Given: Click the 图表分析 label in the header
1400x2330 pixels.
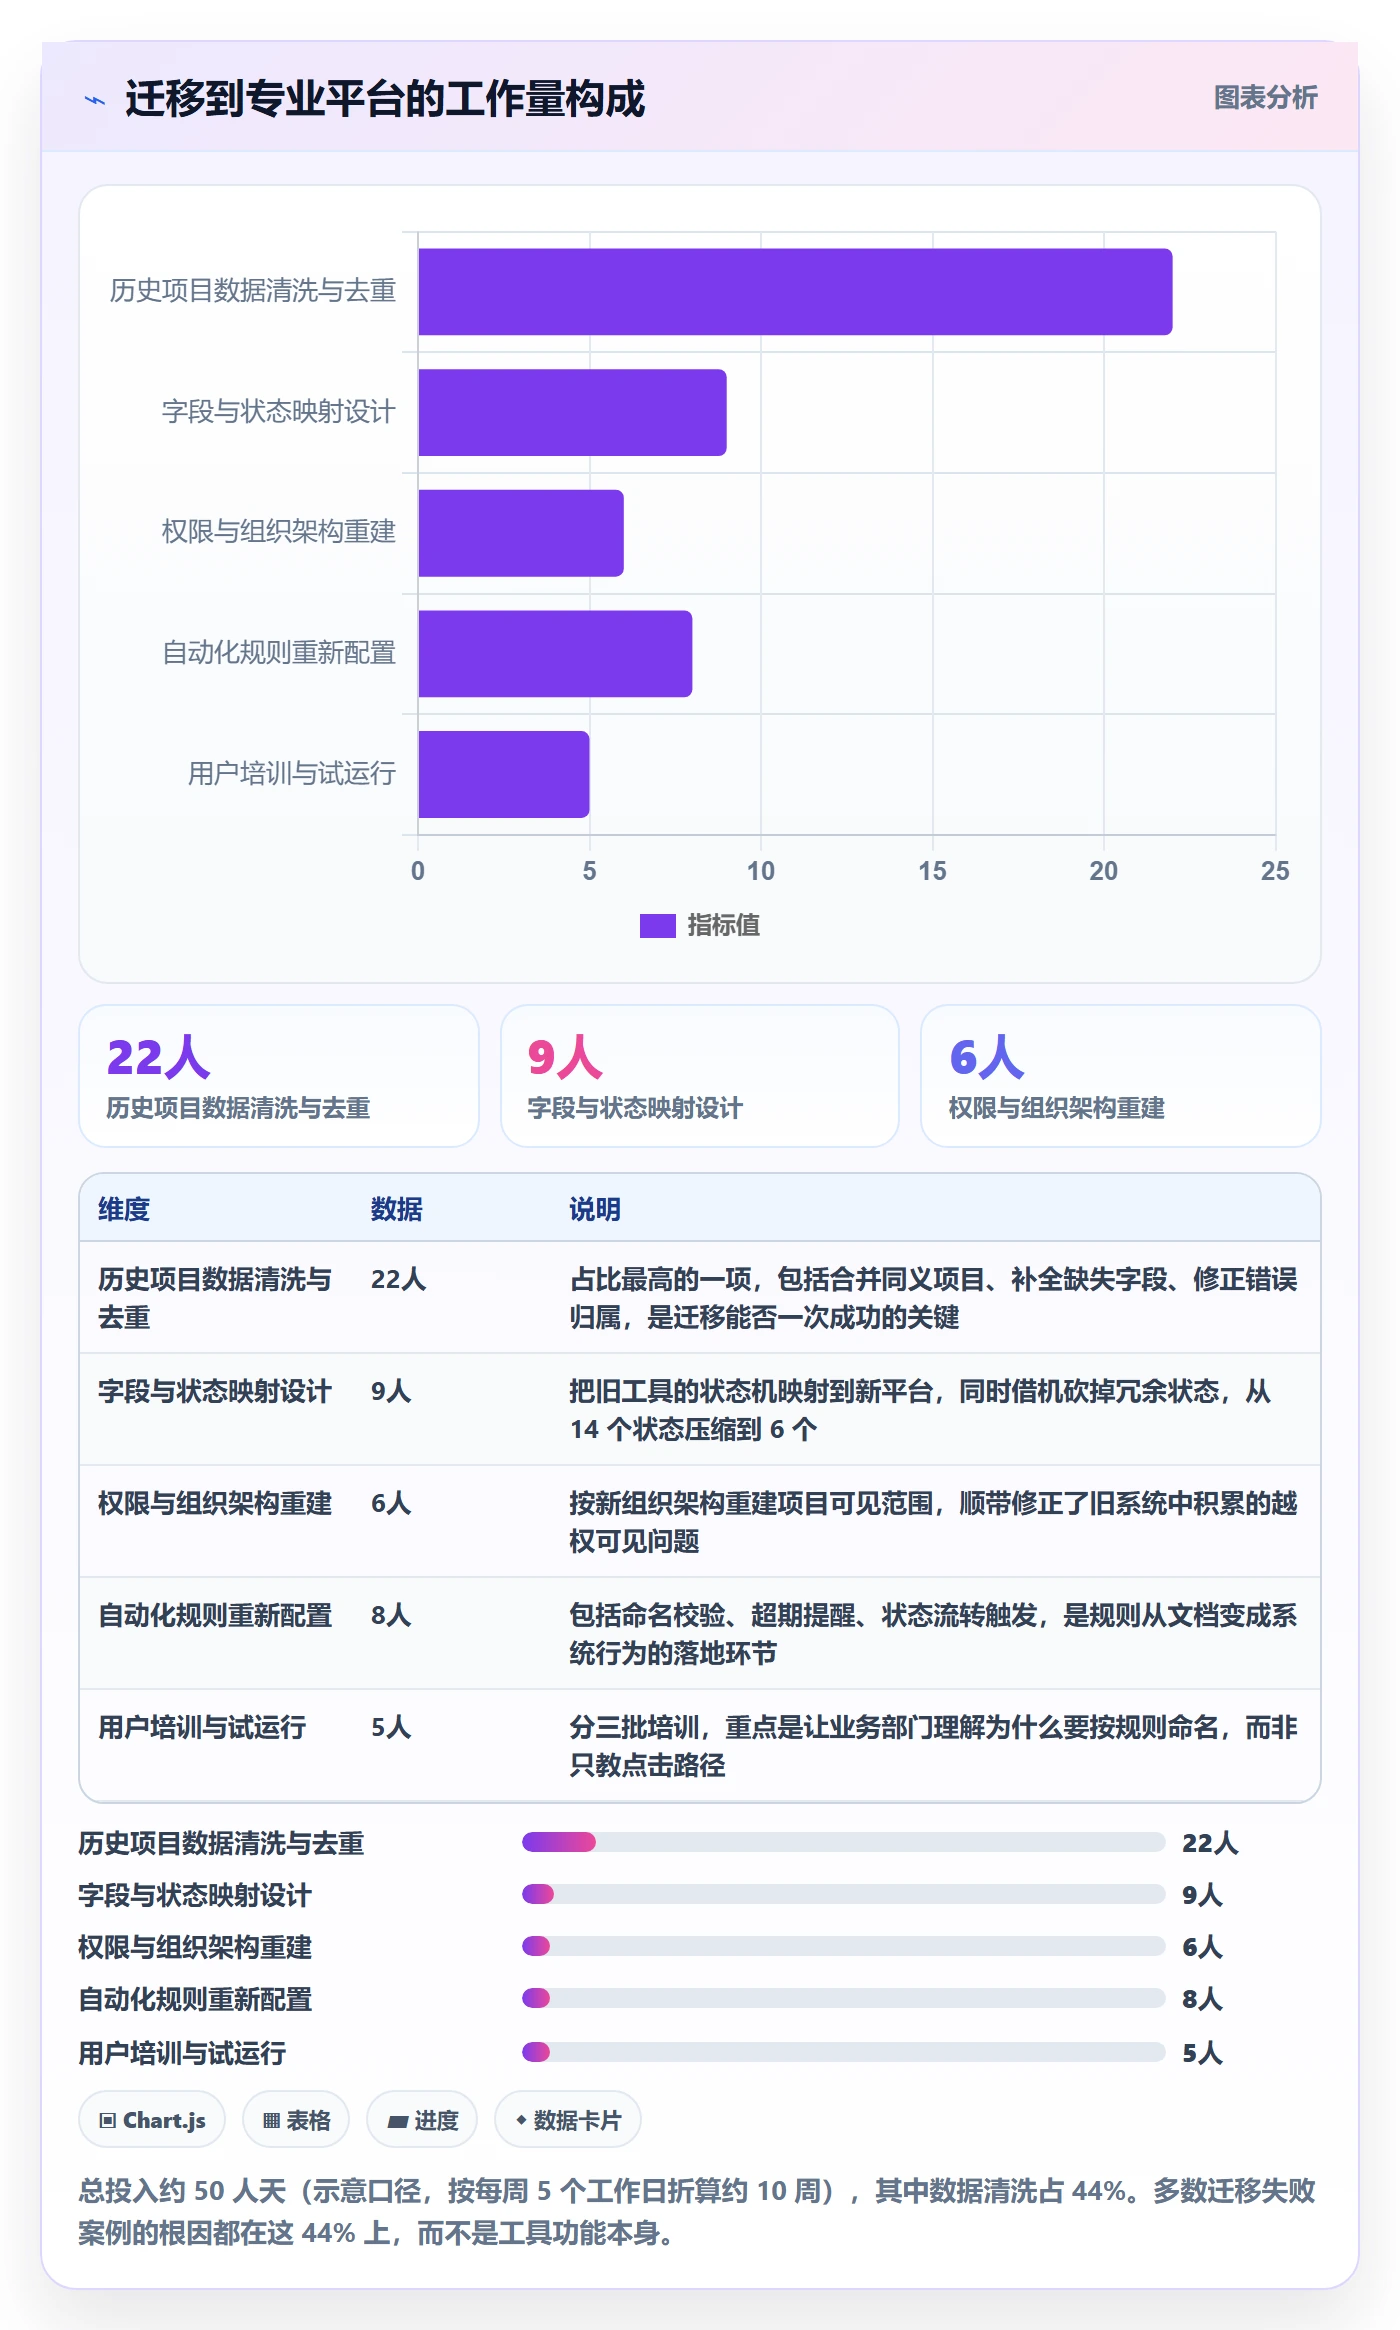Looking at the screenshot, I should tap(1265, 98).
